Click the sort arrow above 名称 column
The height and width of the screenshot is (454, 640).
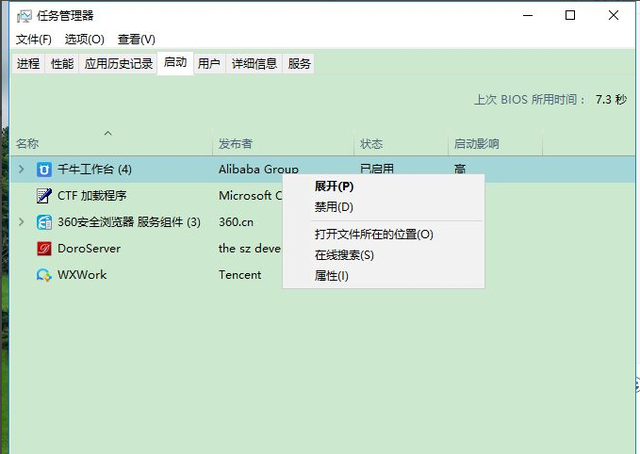[x=108, y=133]
